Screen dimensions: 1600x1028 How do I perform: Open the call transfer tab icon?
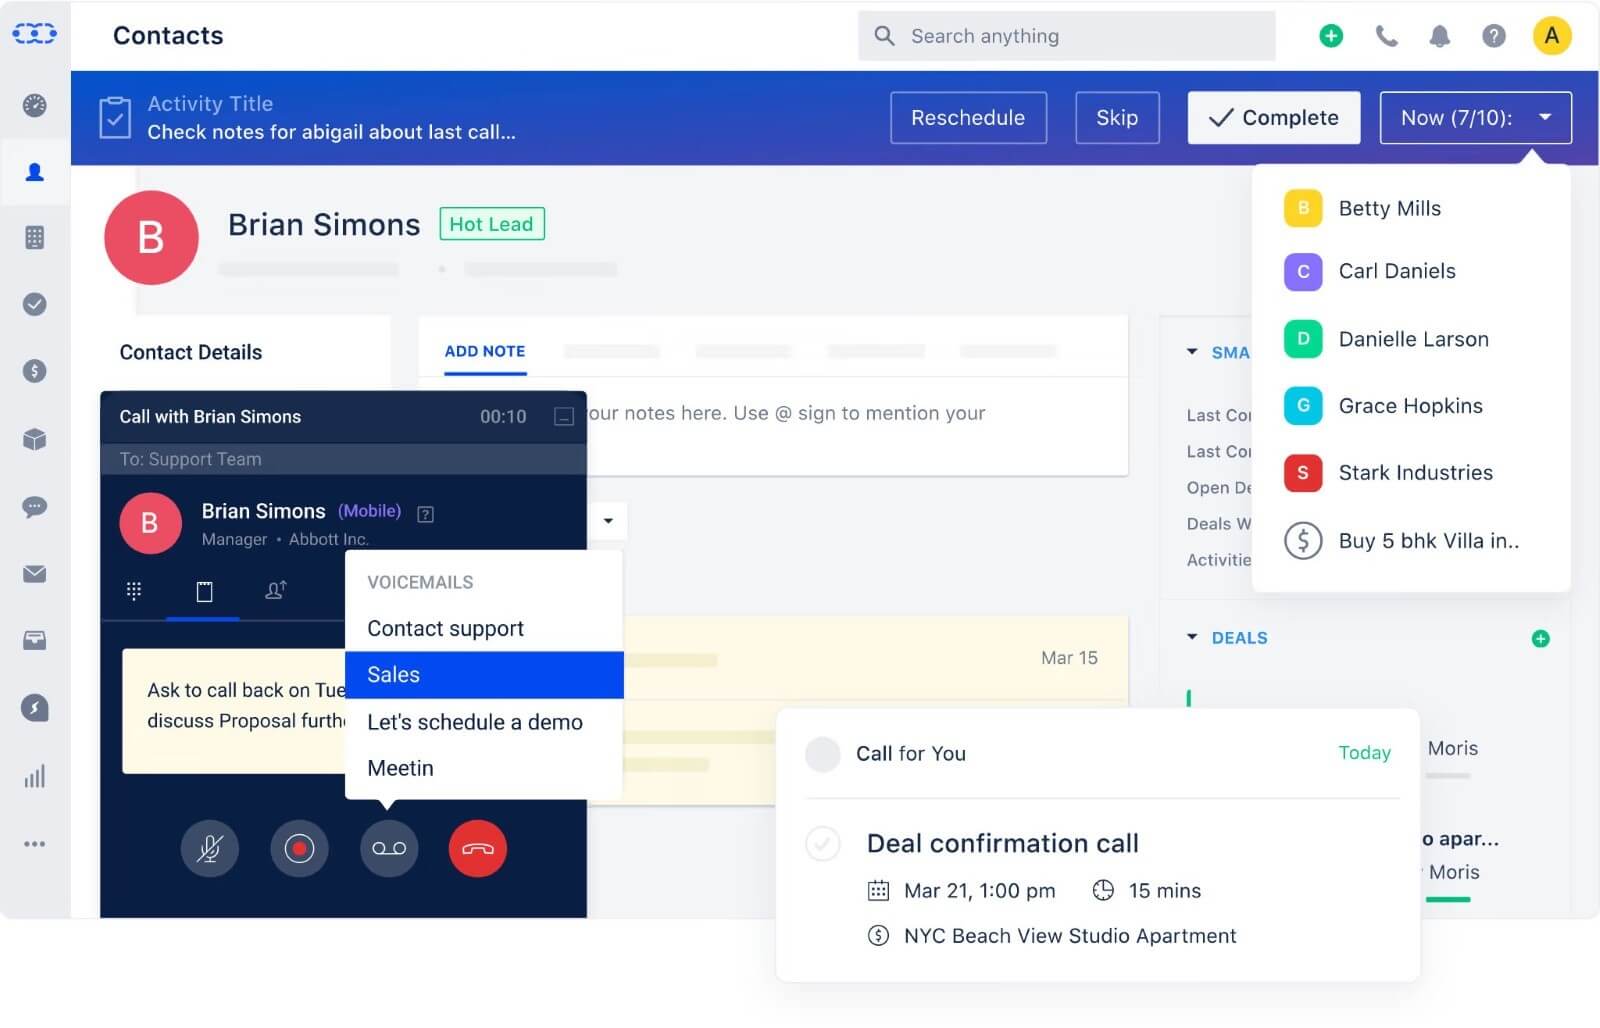click(276, 591)
